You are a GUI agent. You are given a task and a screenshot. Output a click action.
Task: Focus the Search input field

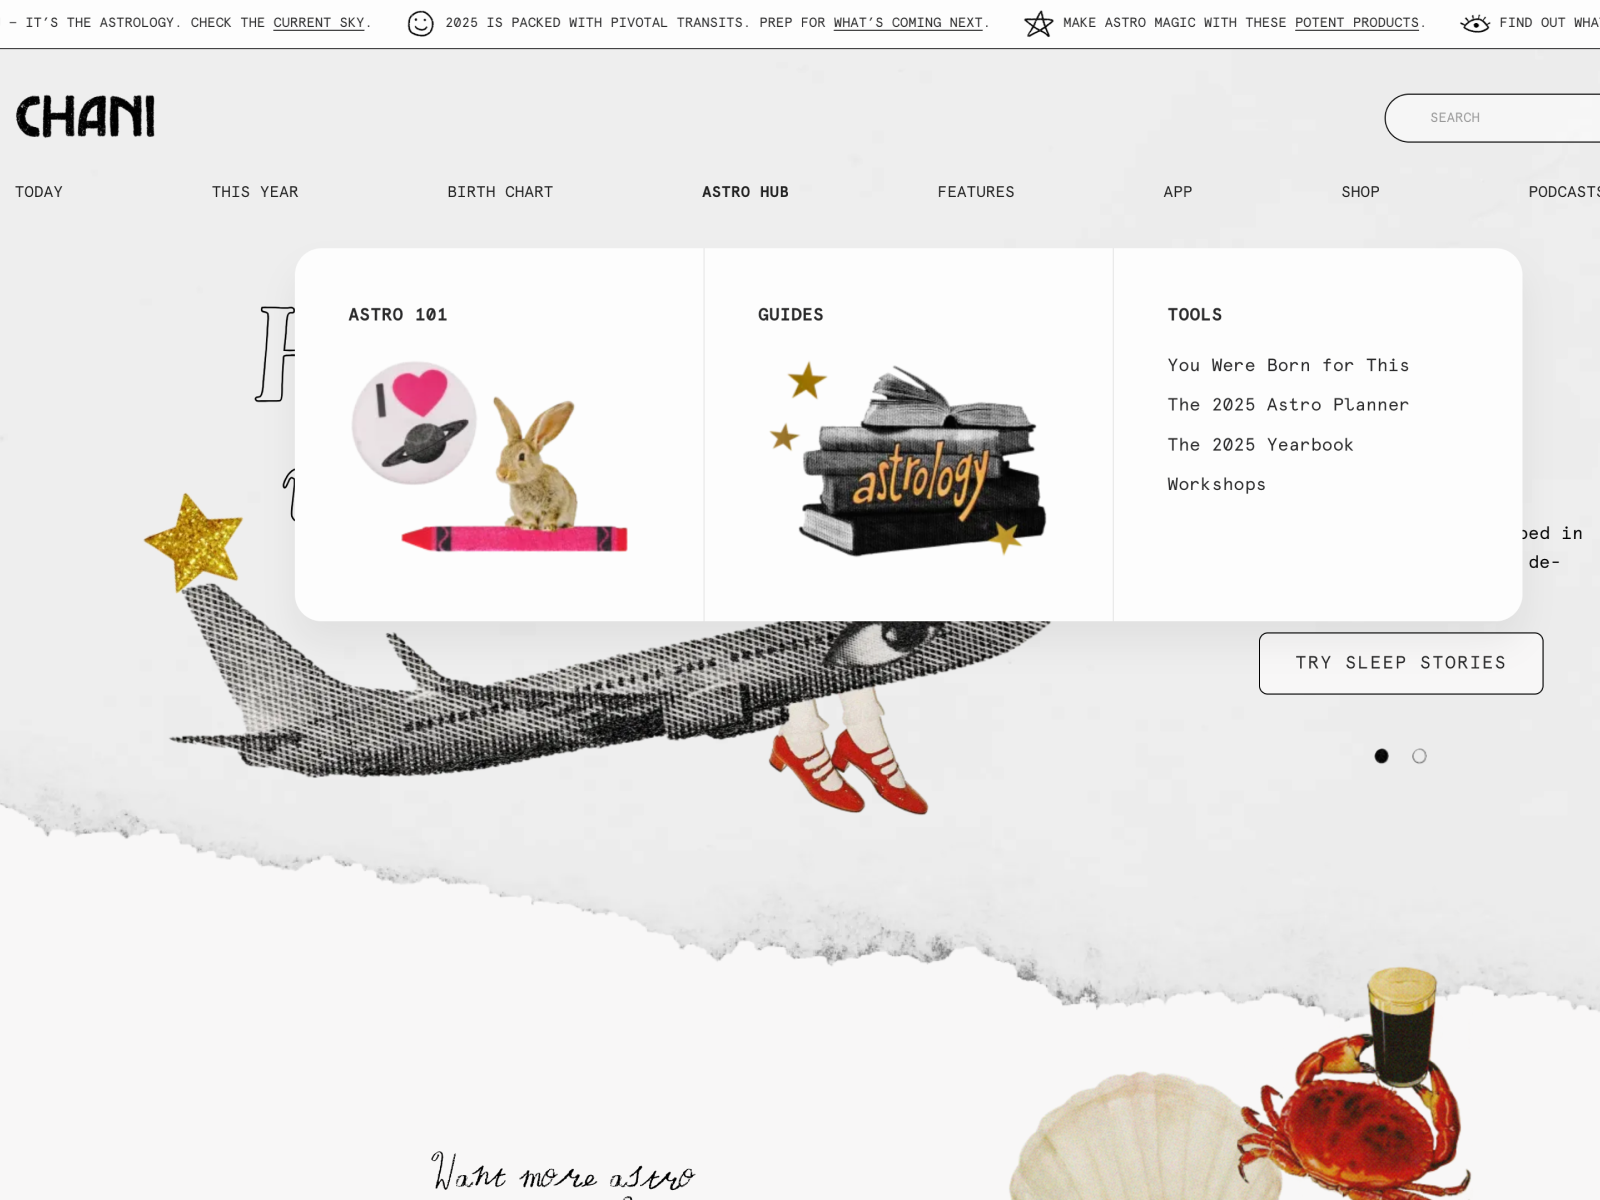pyautogui.click(x=1492, y=118)
